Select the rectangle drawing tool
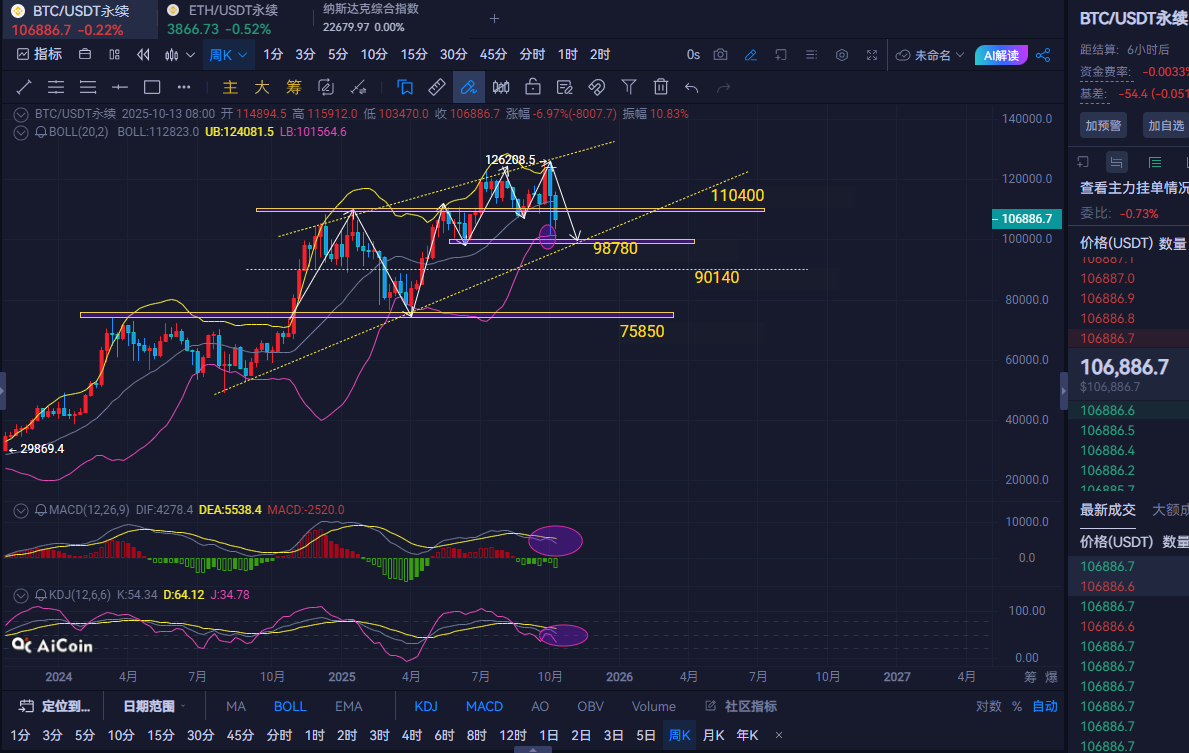The width and height of the screenshot is (1189, 753). coord(152,87)
